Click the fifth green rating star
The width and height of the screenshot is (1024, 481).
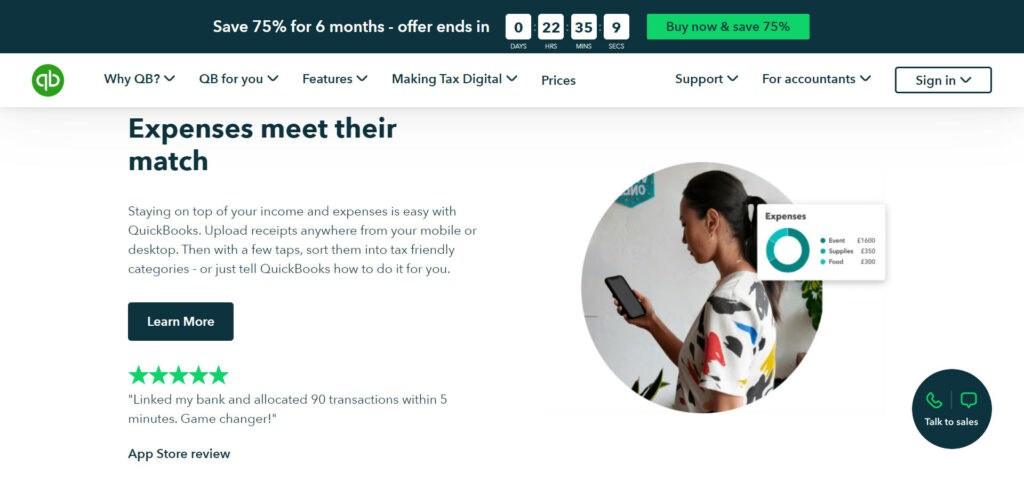[219, 375]
